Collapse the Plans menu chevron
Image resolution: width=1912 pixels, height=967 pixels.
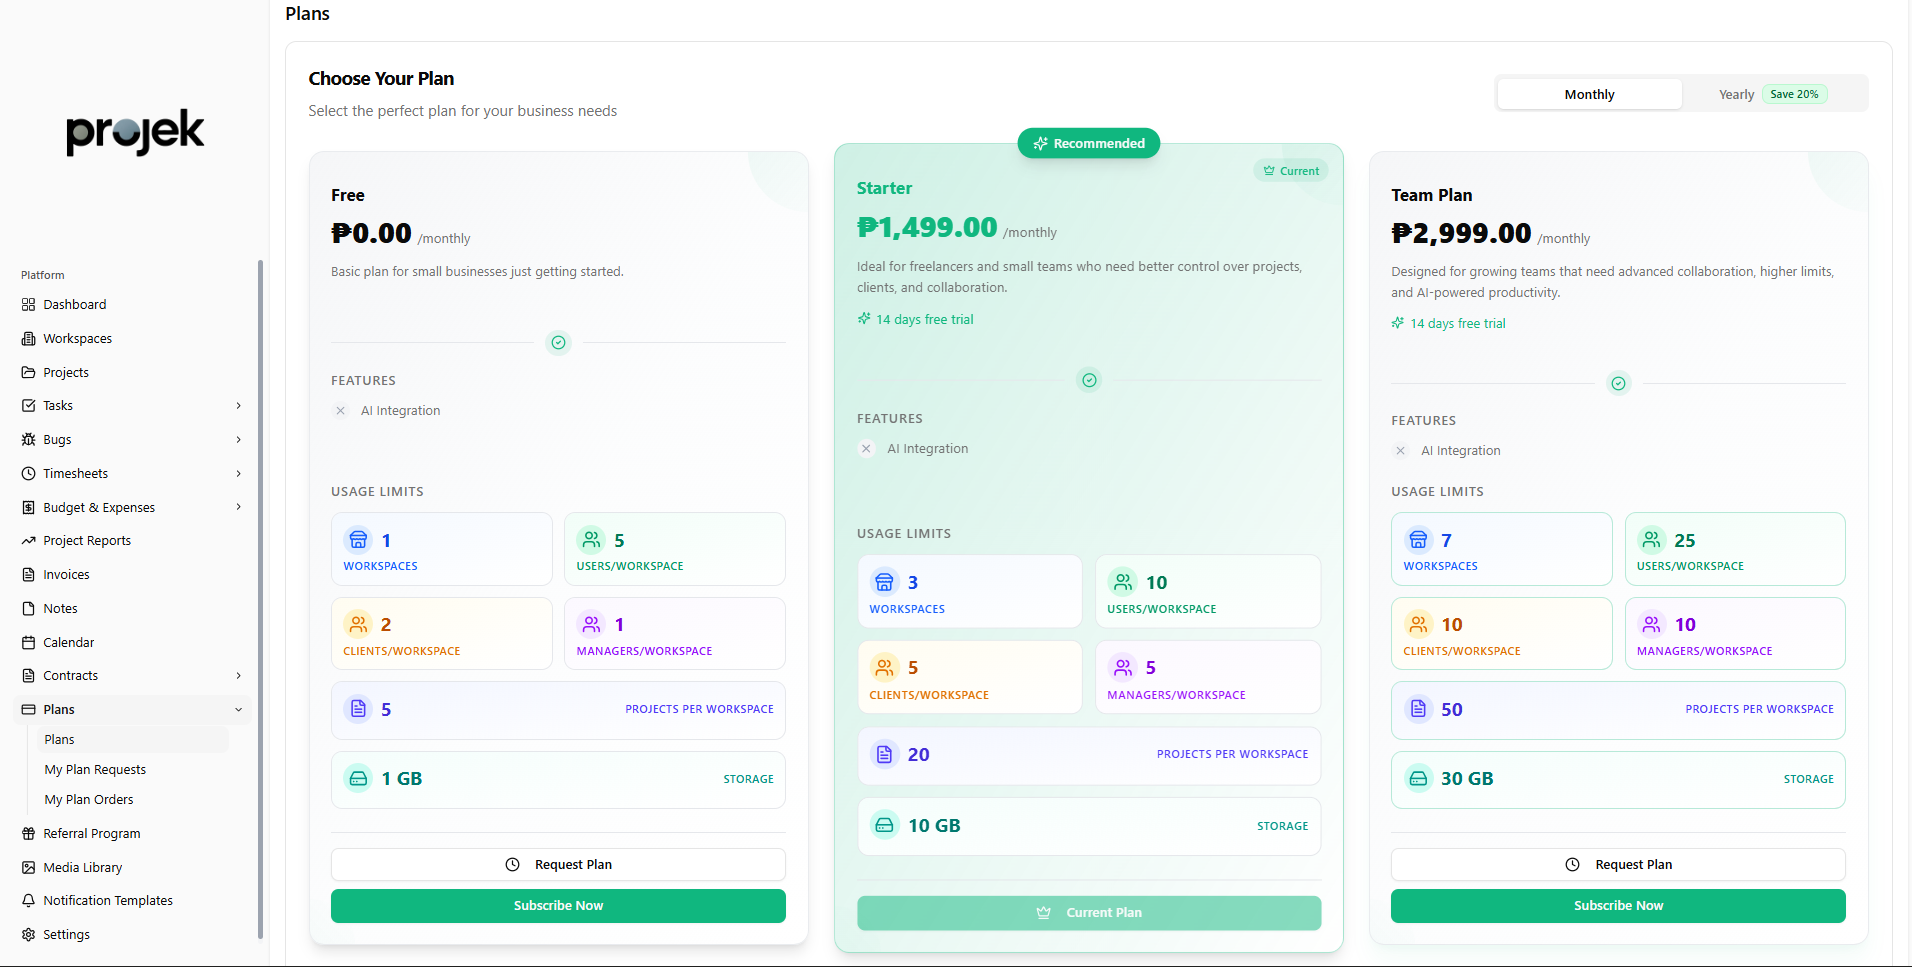pos(238,710)
